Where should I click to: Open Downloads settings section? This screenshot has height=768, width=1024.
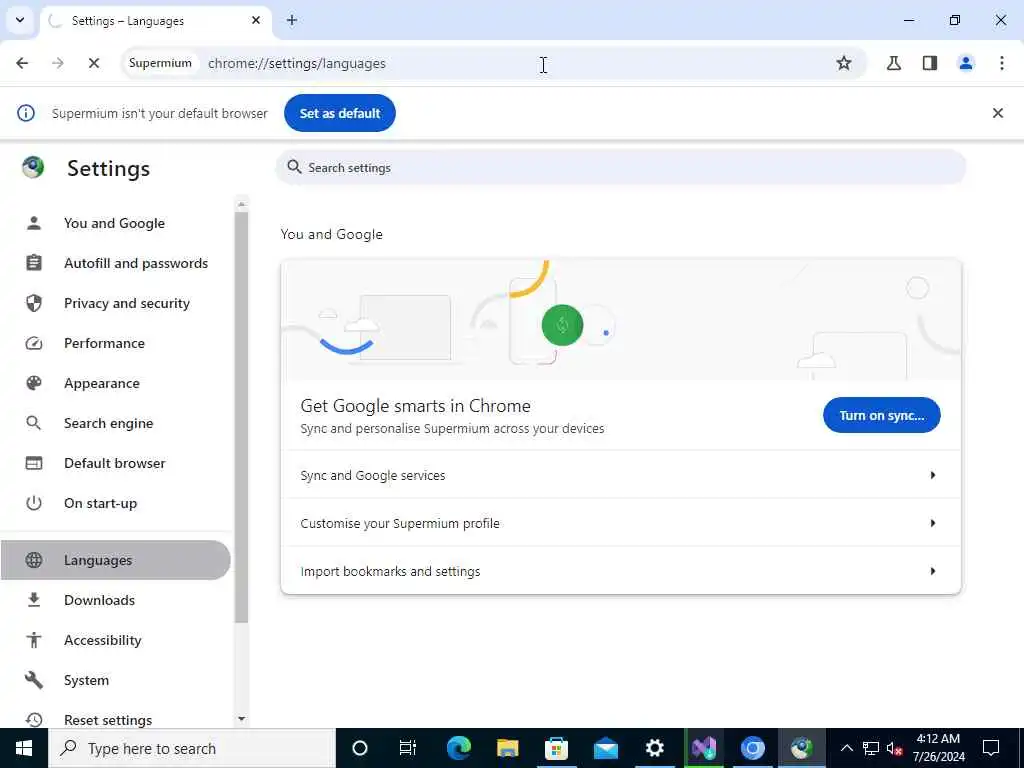point(99,600)
